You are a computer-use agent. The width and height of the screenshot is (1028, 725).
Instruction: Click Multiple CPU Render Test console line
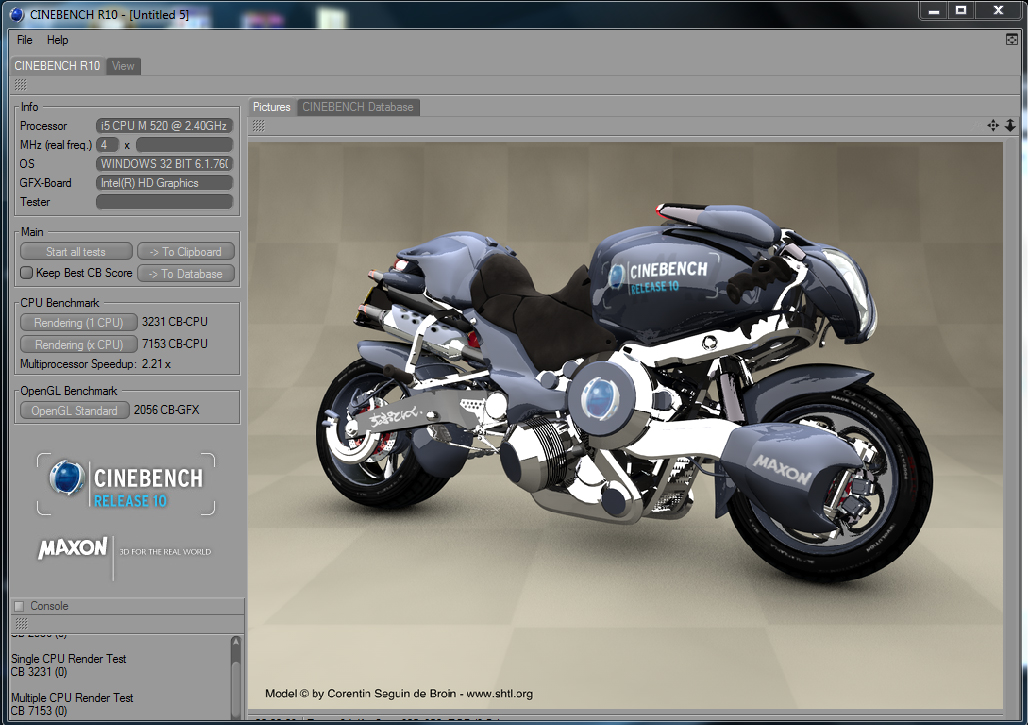click(72, 698)
